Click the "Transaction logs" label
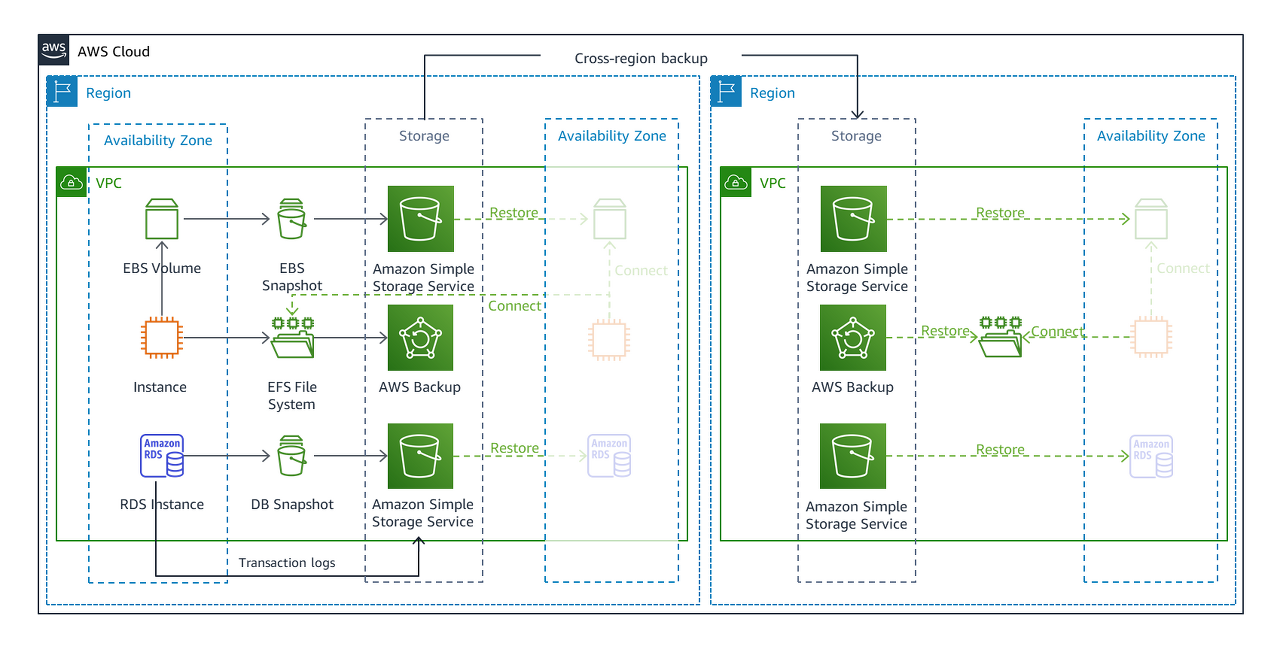The height and width of the screenshot is (646, 1280). (x=287, y=563)
